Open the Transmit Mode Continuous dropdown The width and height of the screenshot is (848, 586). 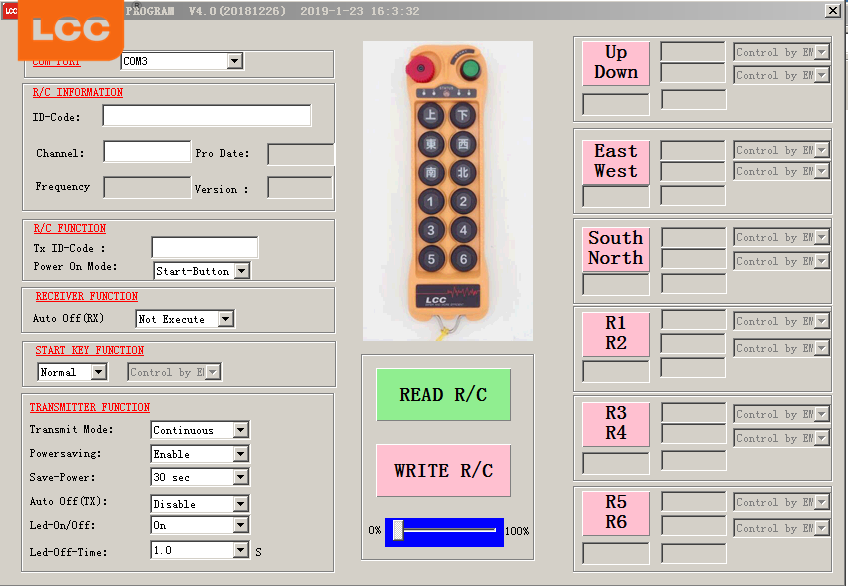240,430
